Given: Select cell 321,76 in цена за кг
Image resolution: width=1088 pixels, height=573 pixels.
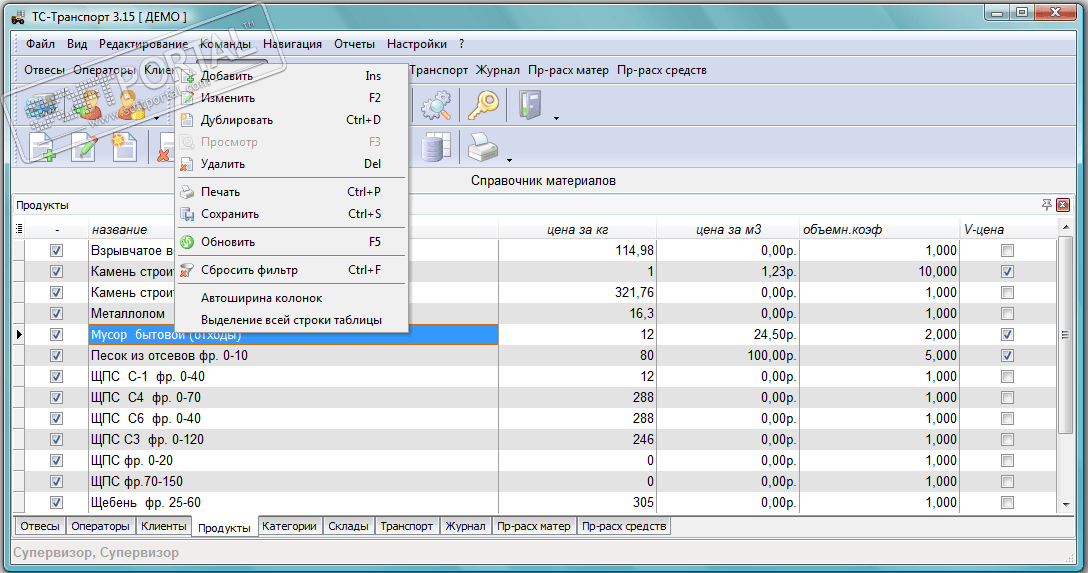Looking at the screenshot, I should [577, 292].
